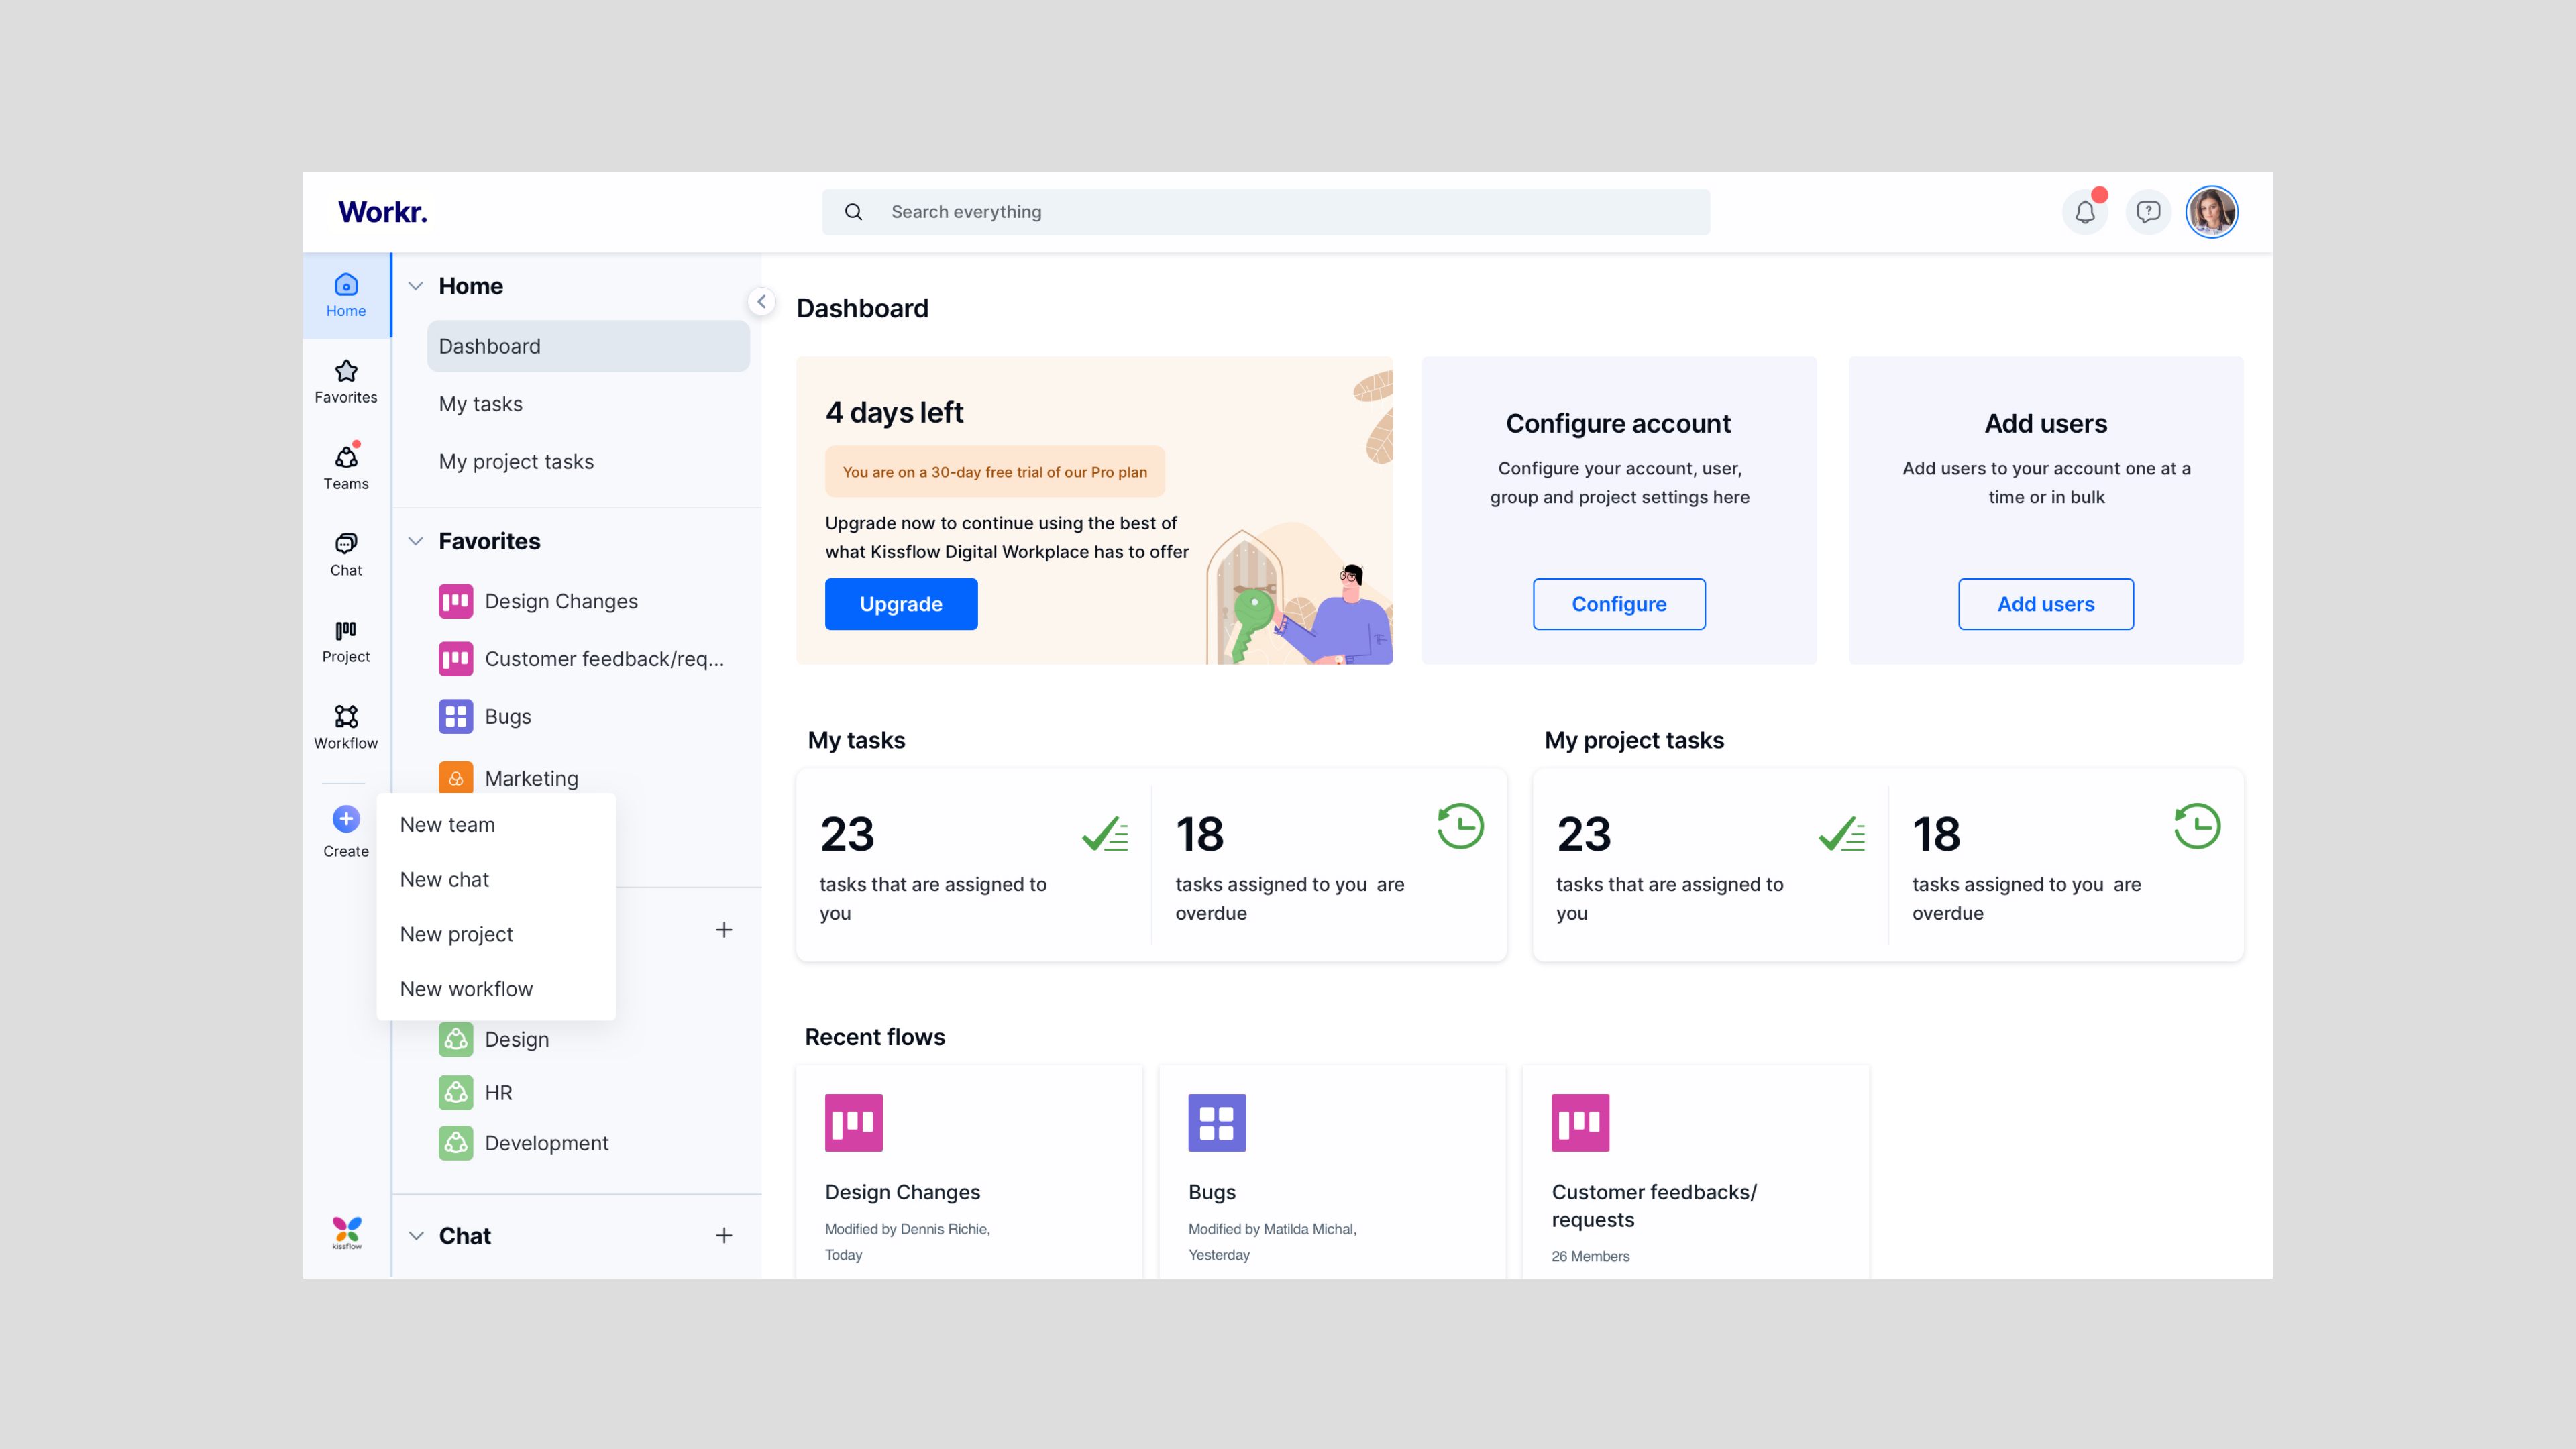
Task: Collapse the sidebar with the arrow button
Action: 762,301
